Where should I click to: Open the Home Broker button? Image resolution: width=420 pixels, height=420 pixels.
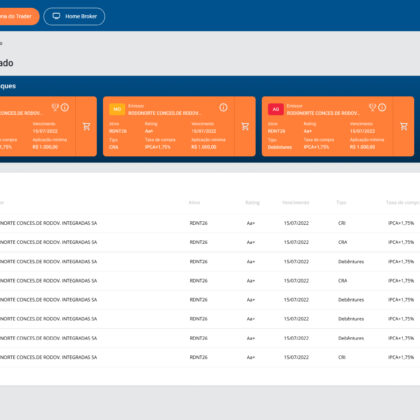tap(74, 16)
